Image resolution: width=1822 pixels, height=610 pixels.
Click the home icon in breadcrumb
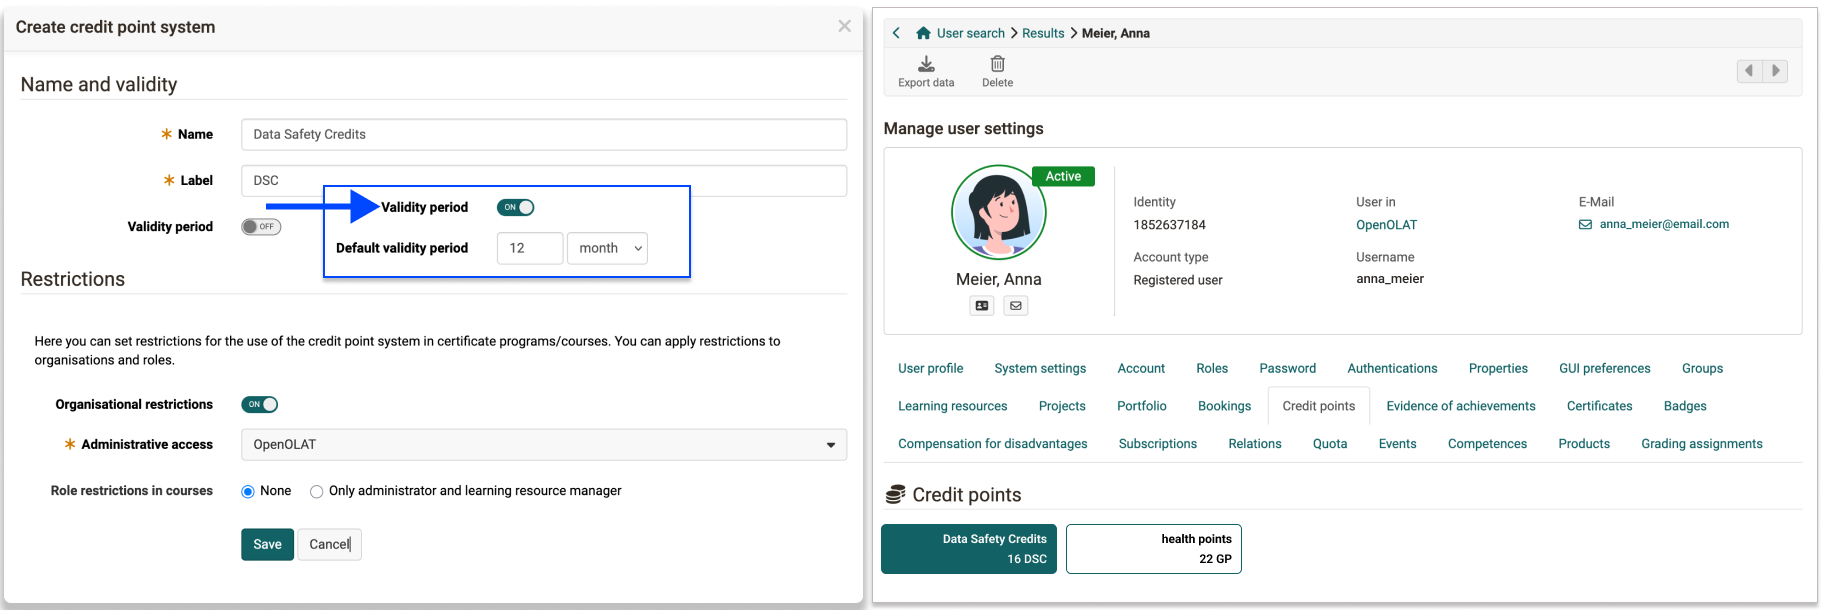point(923,33)
